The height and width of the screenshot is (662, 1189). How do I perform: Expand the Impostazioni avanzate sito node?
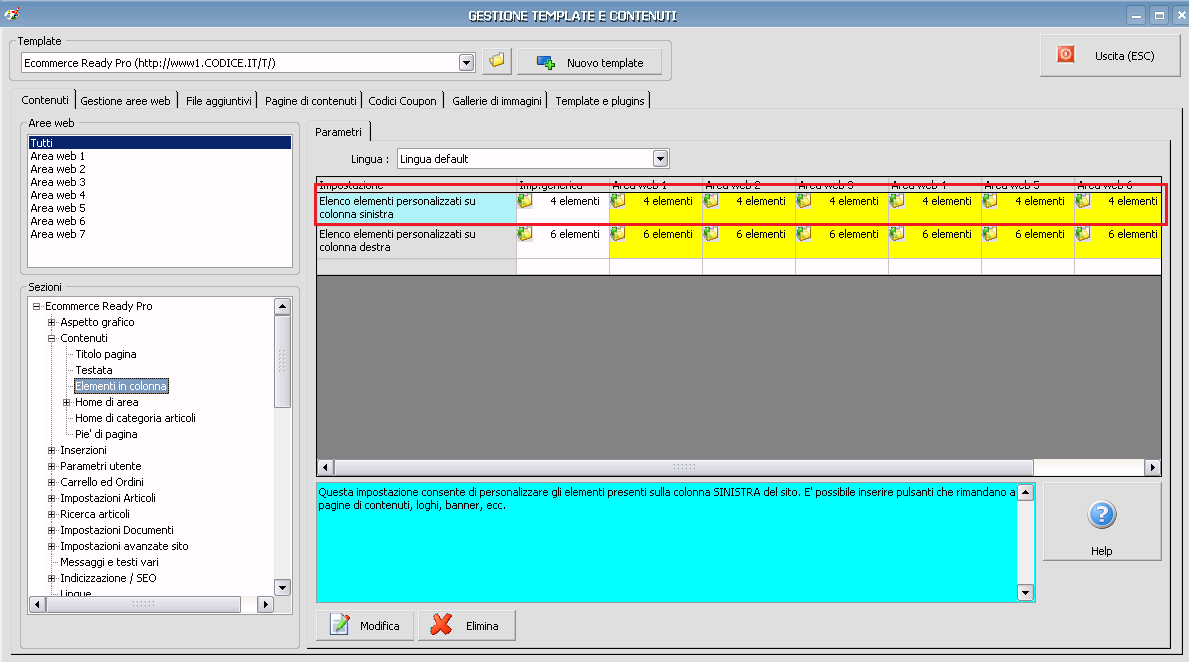point(52,546)
